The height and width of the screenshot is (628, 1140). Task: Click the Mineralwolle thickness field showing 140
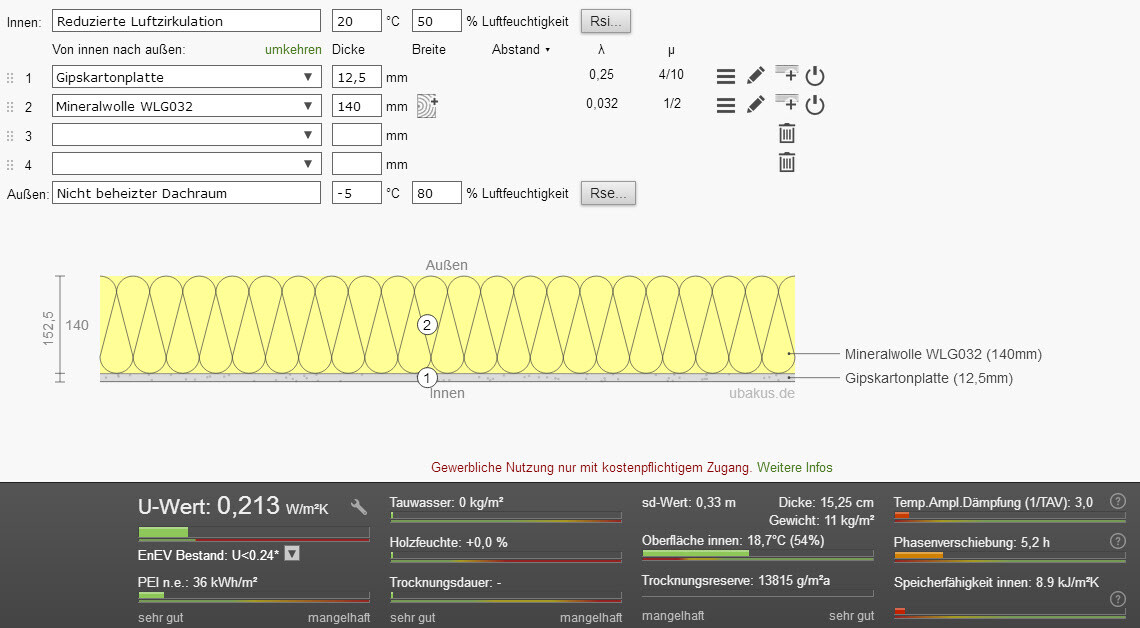click(356, 106)
